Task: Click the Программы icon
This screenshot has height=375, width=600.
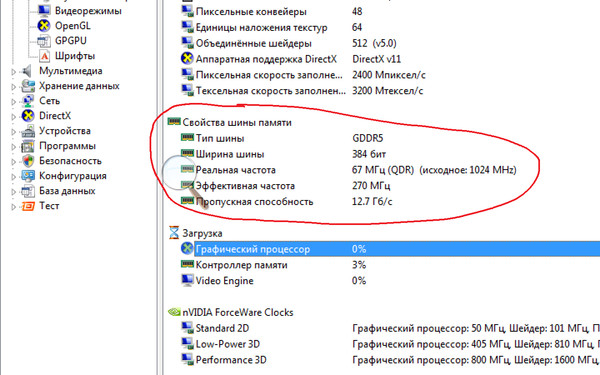Action: pos(28,146)
